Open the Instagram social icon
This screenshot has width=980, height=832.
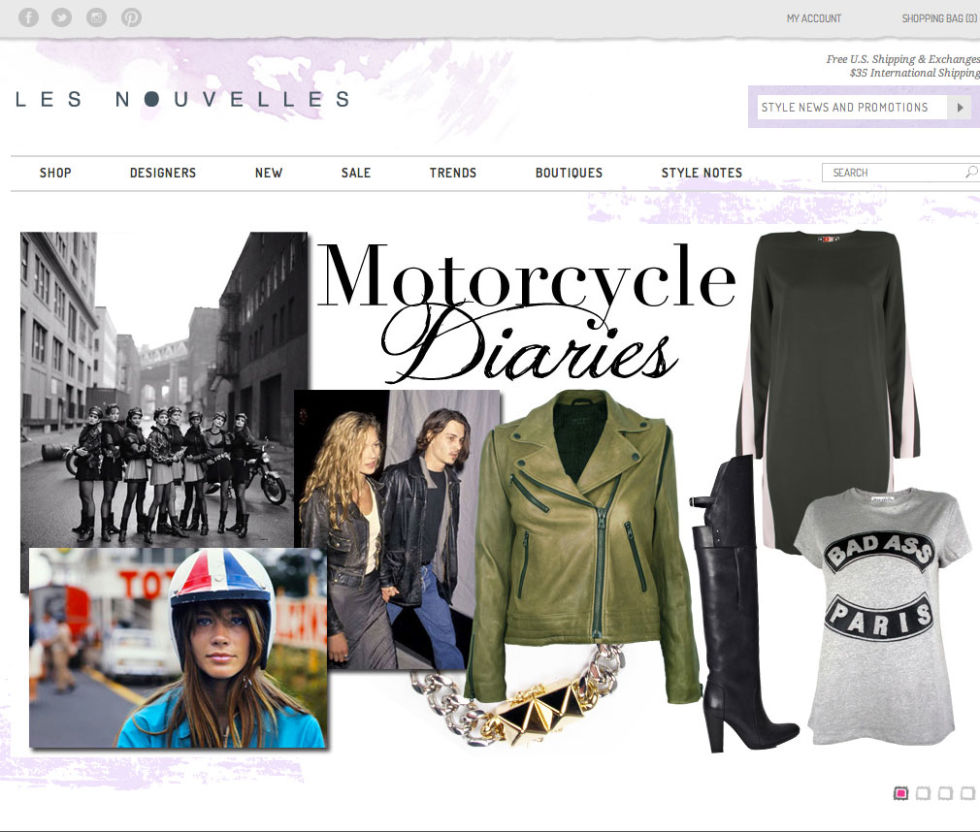coord(96,18)
